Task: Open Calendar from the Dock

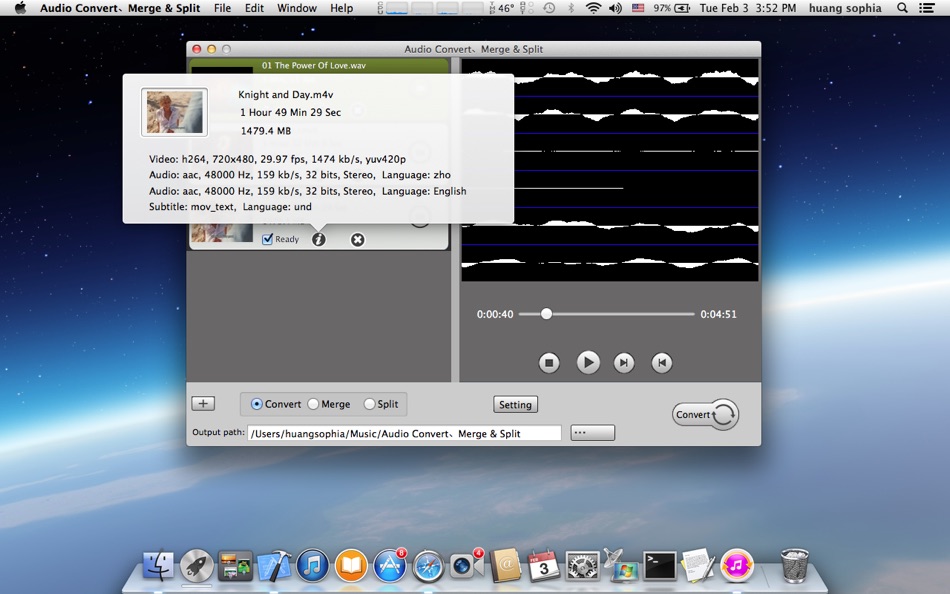Action: [x=543, y=566]
